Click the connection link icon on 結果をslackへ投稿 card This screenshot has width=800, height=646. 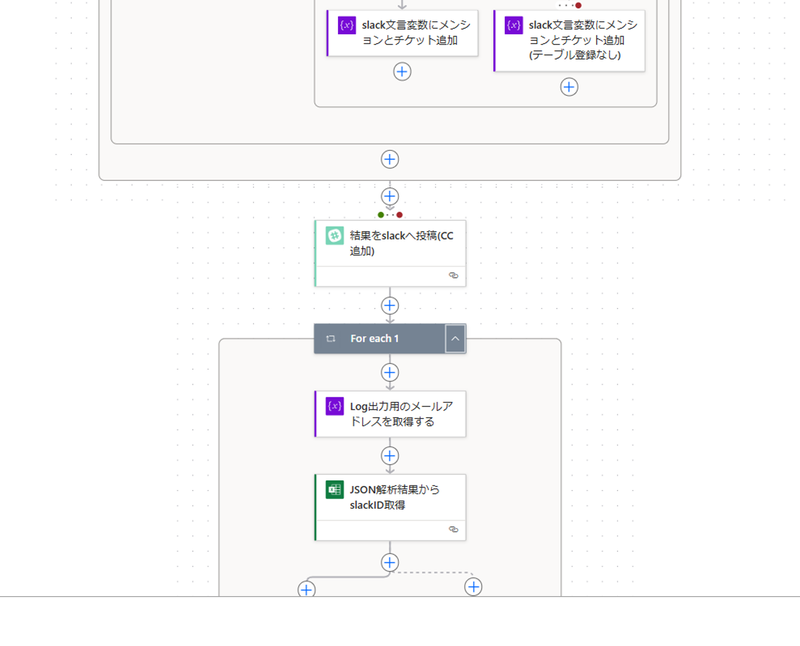[453, 276]
